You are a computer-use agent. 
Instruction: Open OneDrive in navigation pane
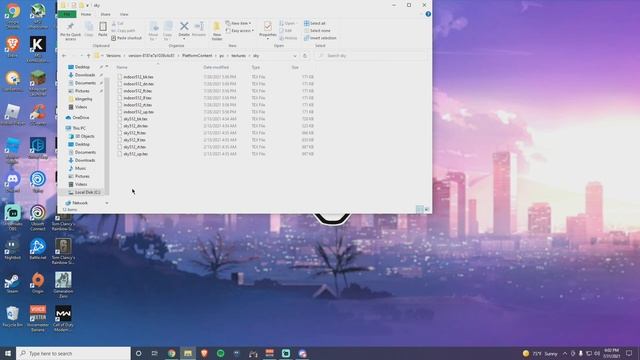coord(81,118)
